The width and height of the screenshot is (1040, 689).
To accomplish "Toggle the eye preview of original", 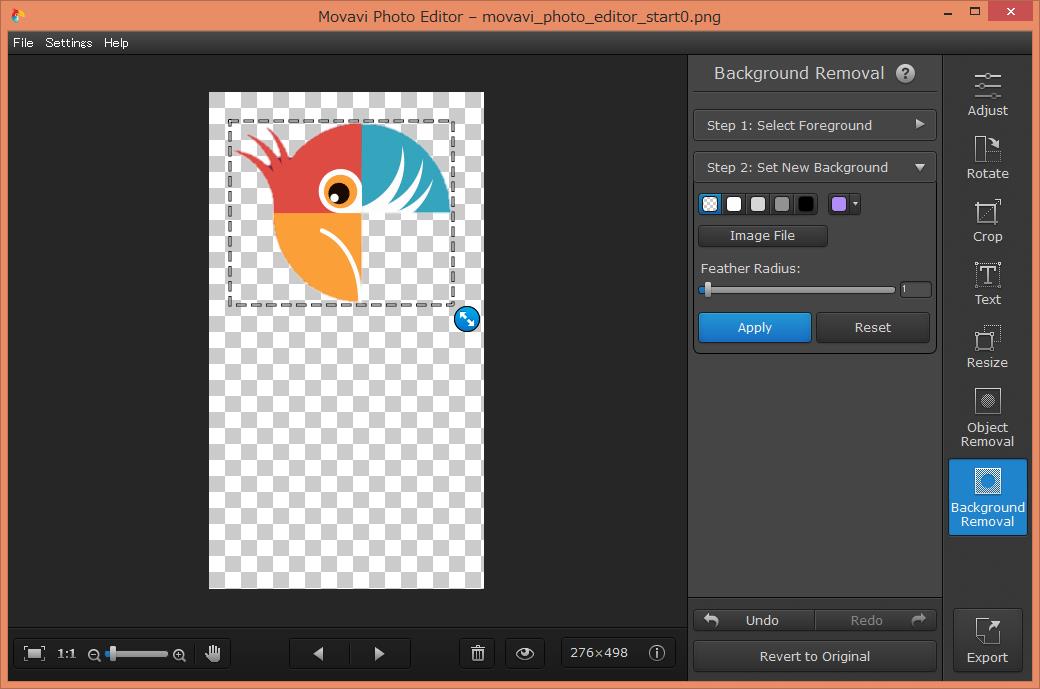I will pos(525,653).
